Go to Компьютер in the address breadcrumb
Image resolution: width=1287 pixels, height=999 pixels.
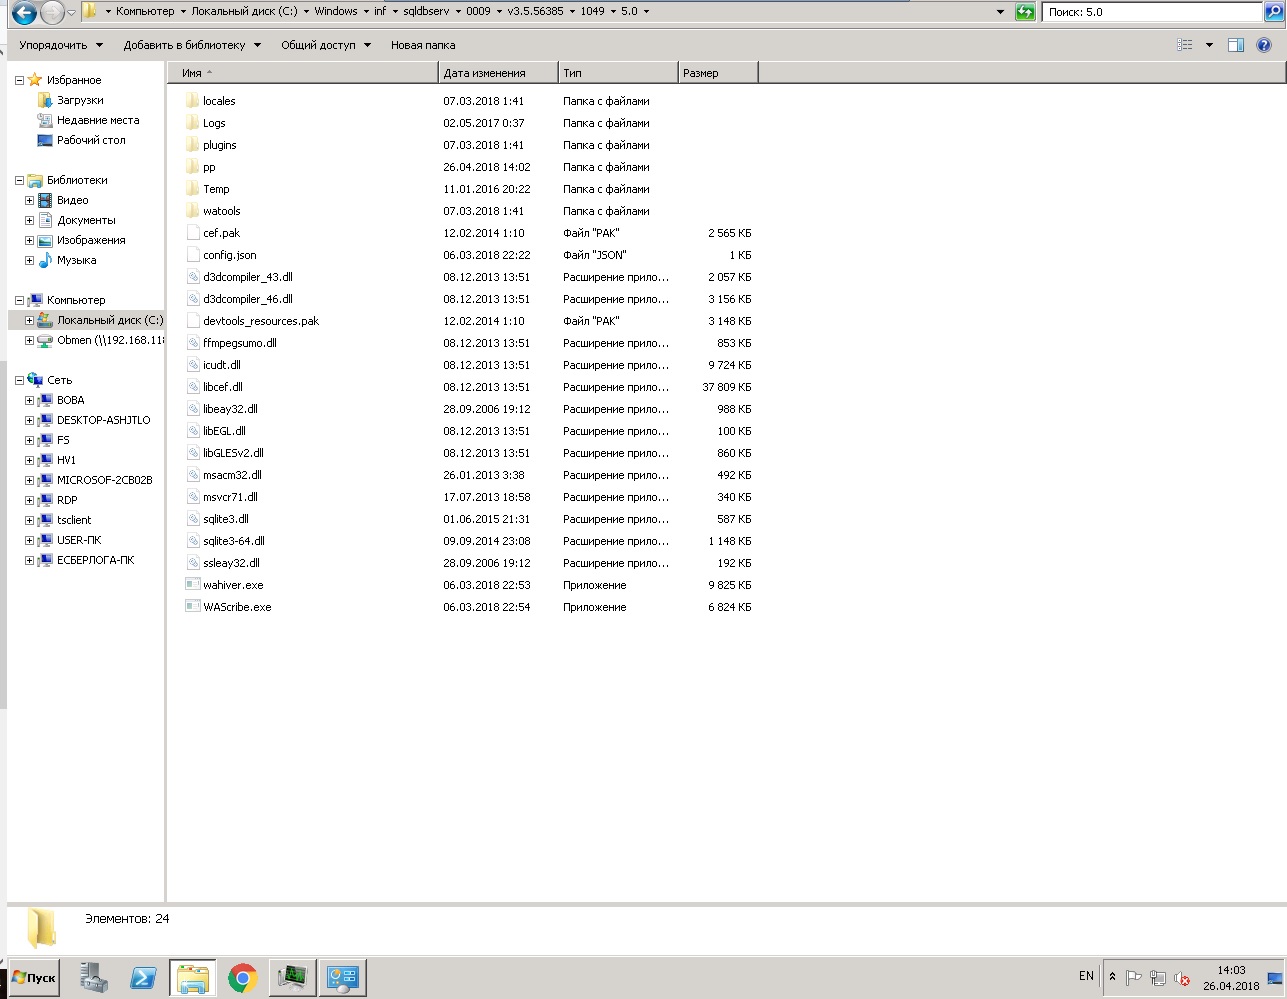[x=145, y=12]
